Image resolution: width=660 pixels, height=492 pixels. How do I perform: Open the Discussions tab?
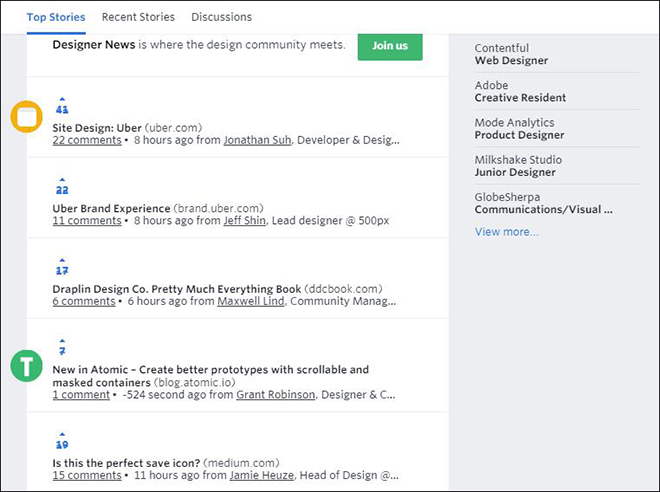(221, 17)
